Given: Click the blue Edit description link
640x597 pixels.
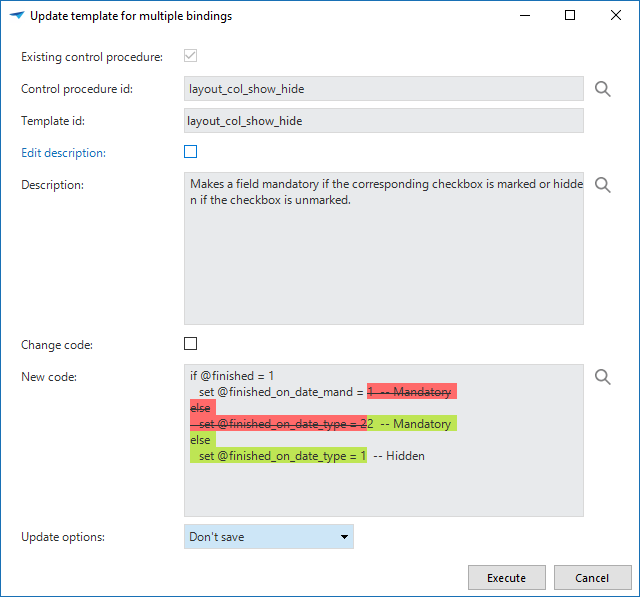Looking at the screenshot, I should coord(63,153).
